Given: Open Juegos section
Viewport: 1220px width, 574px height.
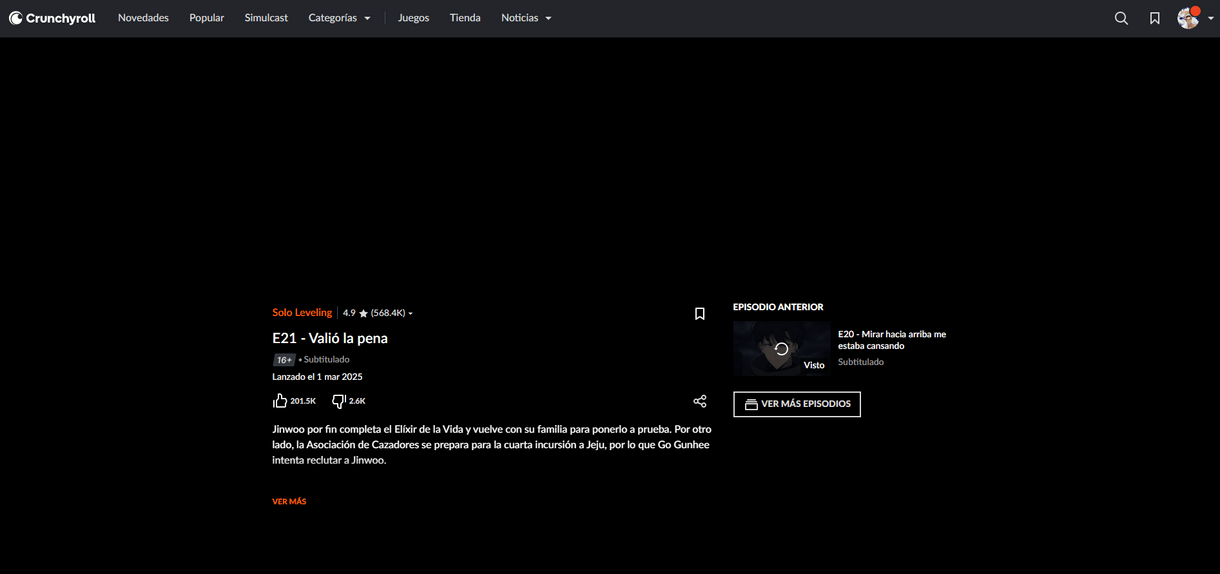Looking at the screenshot, I should (x=413, y=18).
